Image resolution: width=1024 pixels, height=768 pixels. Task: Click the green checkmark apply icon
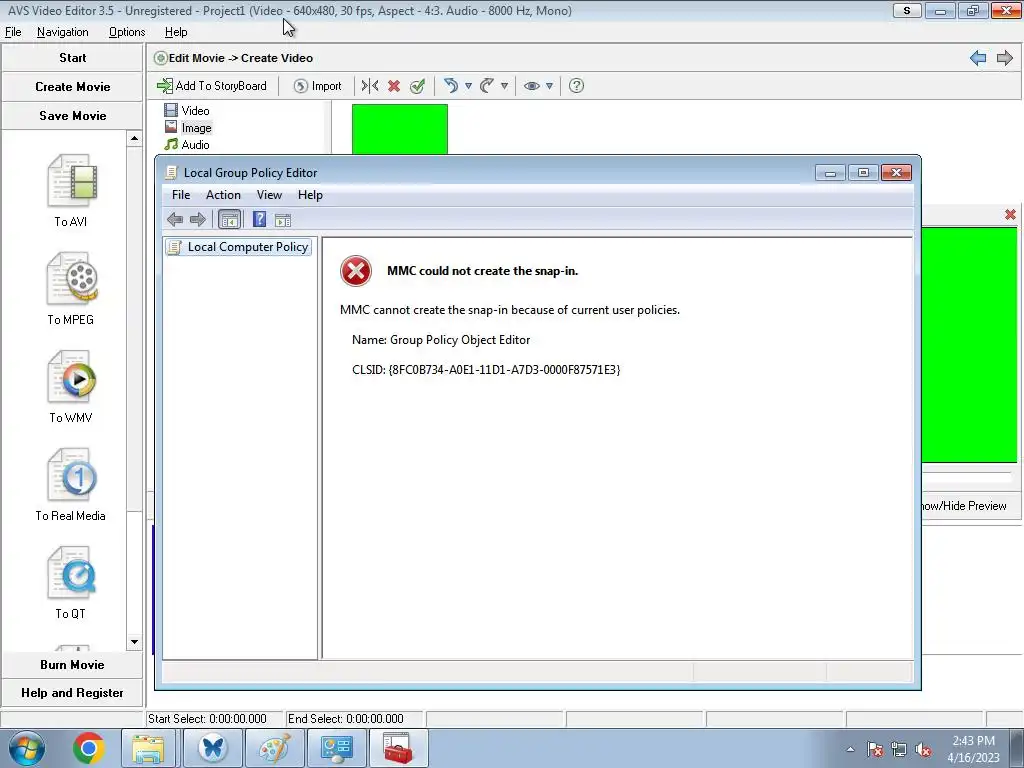tap(417, 86)
